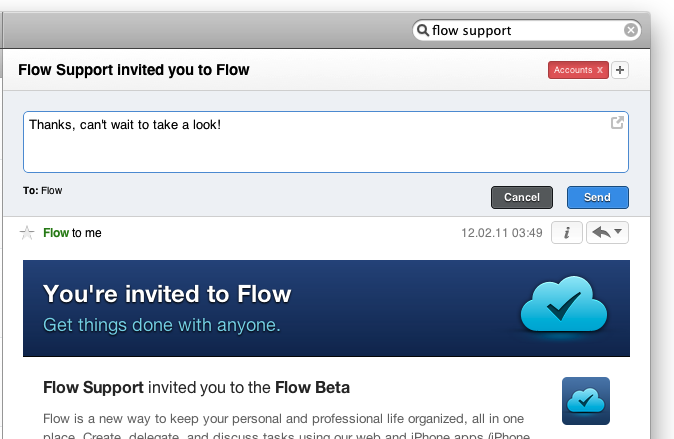Click the 'flow support' search field
The width and height of the screenshot is (674, 439).
tap(527, 30)
